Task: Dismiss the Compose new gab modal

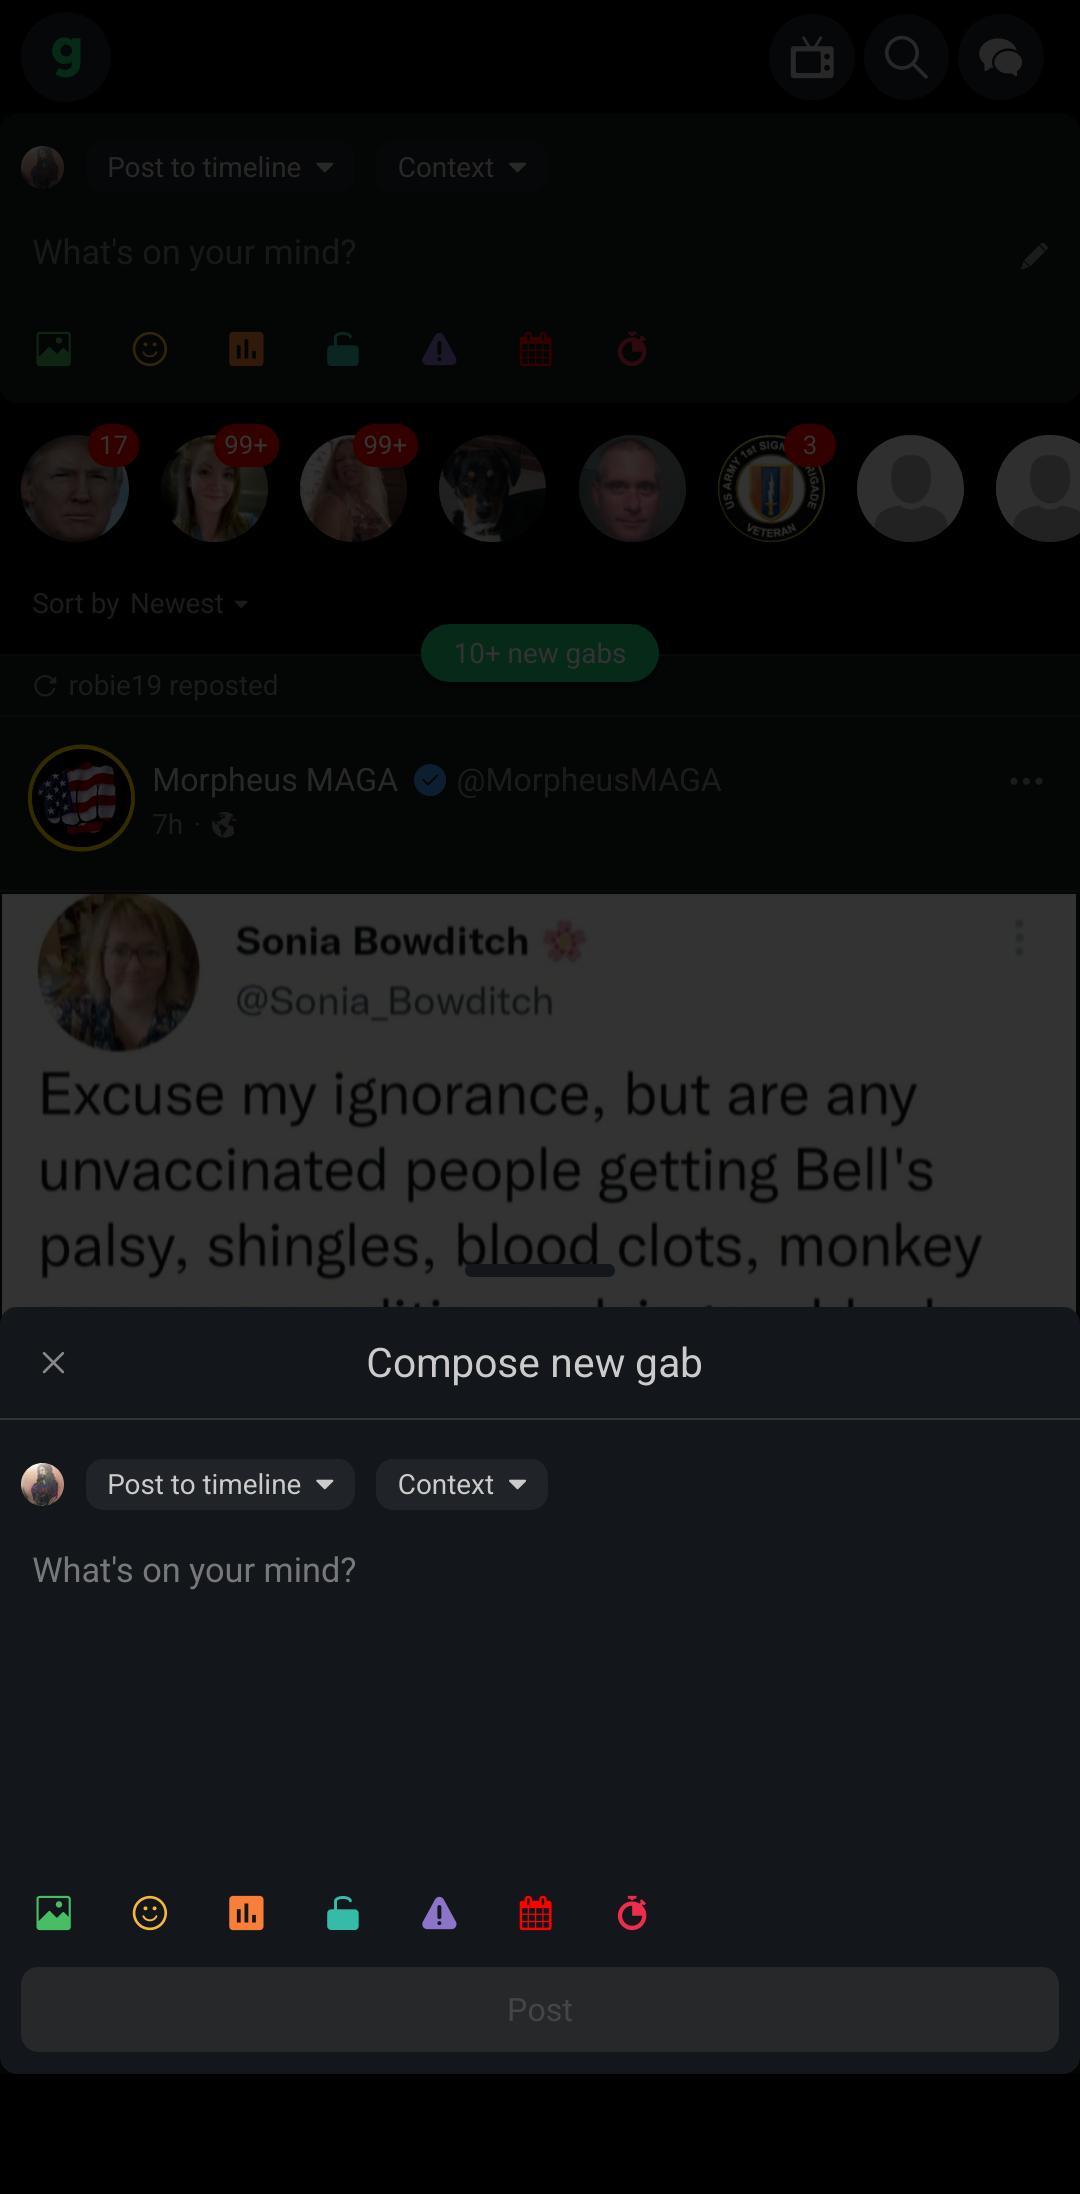Action: 53,1362
